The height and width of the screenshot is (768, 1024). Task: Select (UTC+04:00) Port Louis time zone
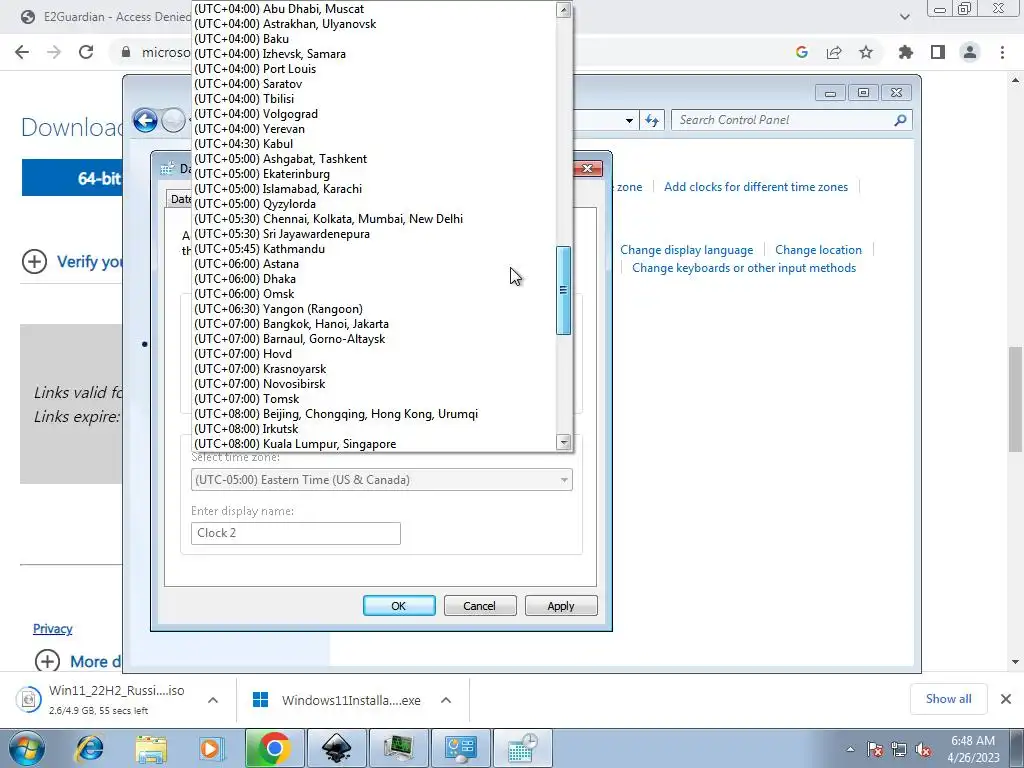(x=374, y=69)
